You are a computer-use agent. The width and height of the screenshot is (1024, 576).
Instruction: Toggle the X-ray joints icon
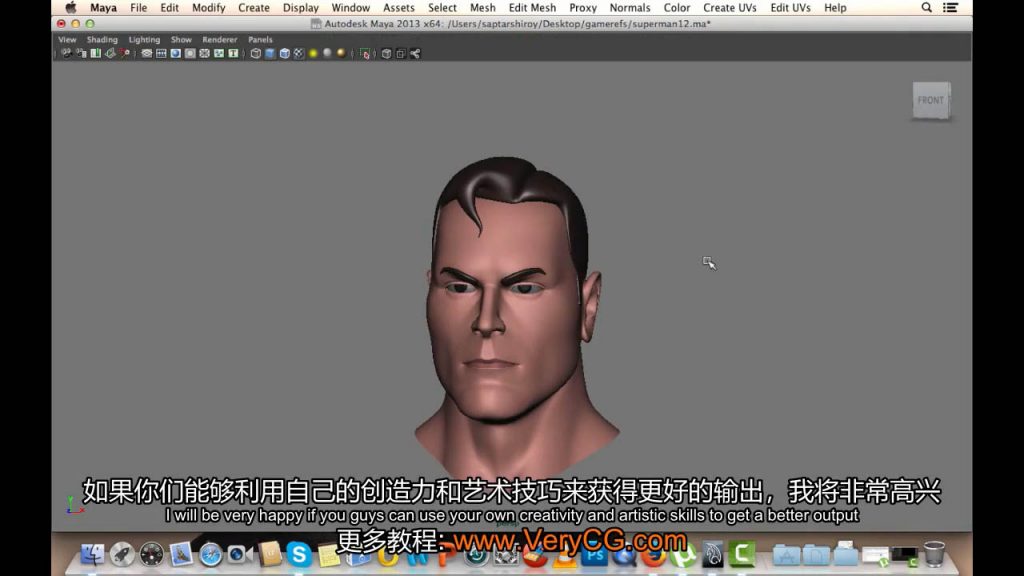[x=415, y=54]
